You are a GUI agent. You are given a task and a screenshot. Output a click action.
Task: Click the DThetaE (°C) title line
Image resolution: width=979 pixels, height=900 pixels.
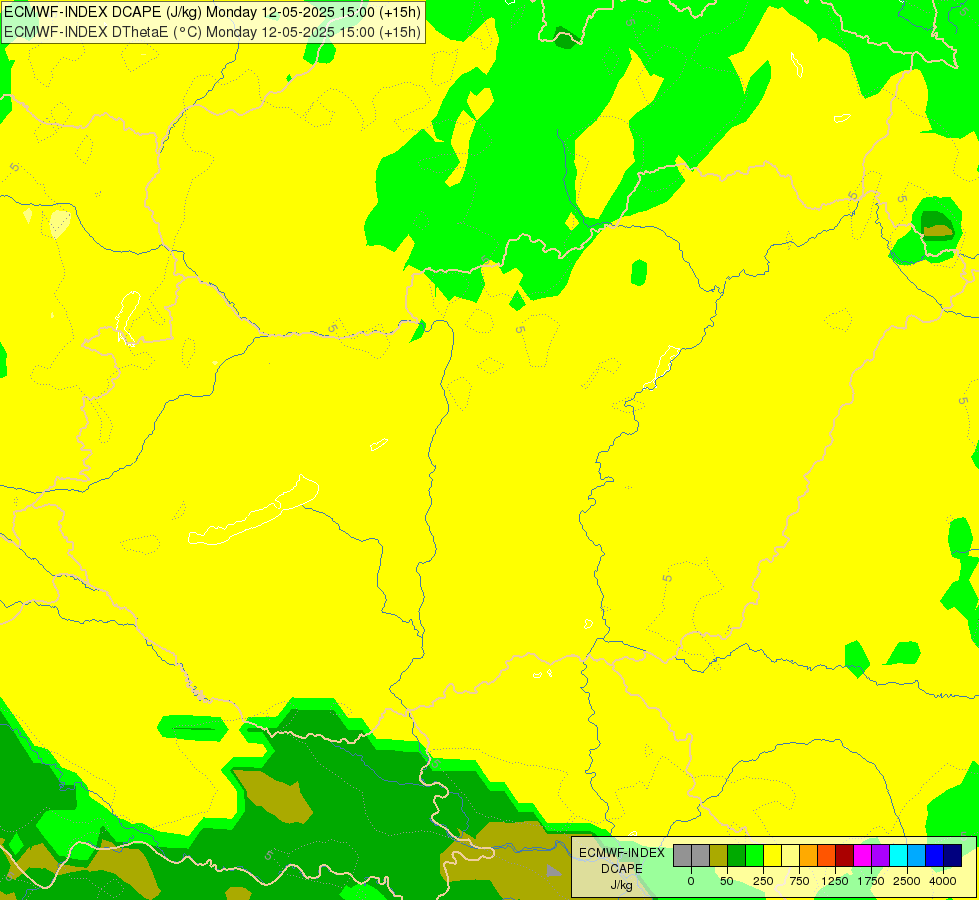(212, 32)
